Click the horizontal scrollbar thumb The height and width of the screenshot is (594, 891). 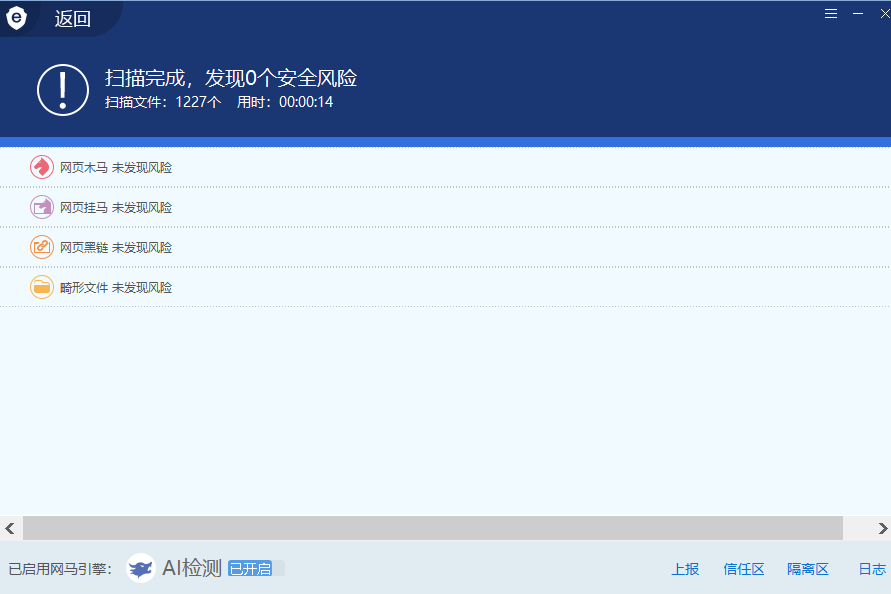point(432,528)
